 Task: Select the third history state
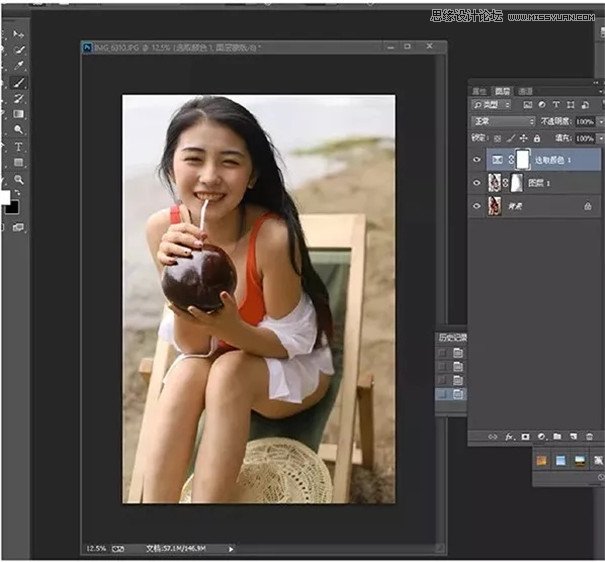tap(451, 380)
